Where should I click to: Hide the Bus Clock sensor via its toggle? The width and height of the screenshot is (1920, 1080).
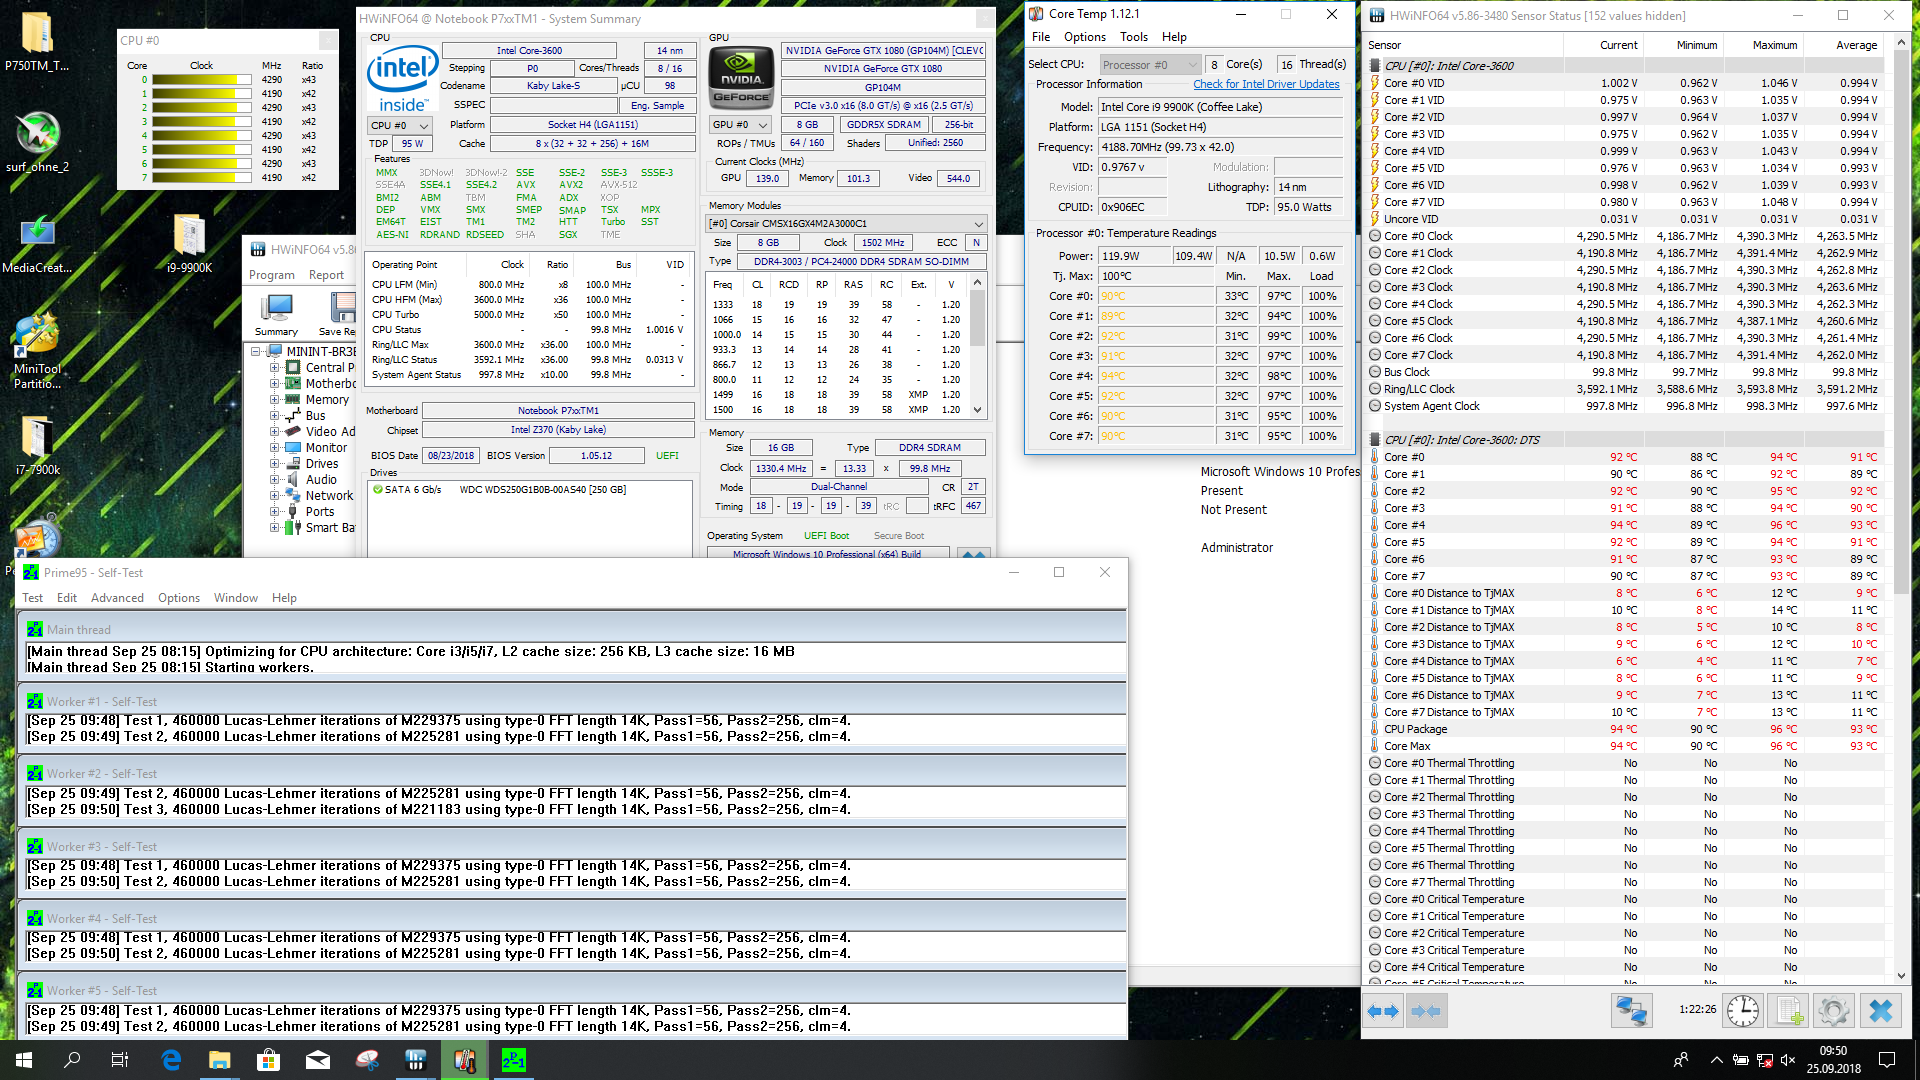1375,371
